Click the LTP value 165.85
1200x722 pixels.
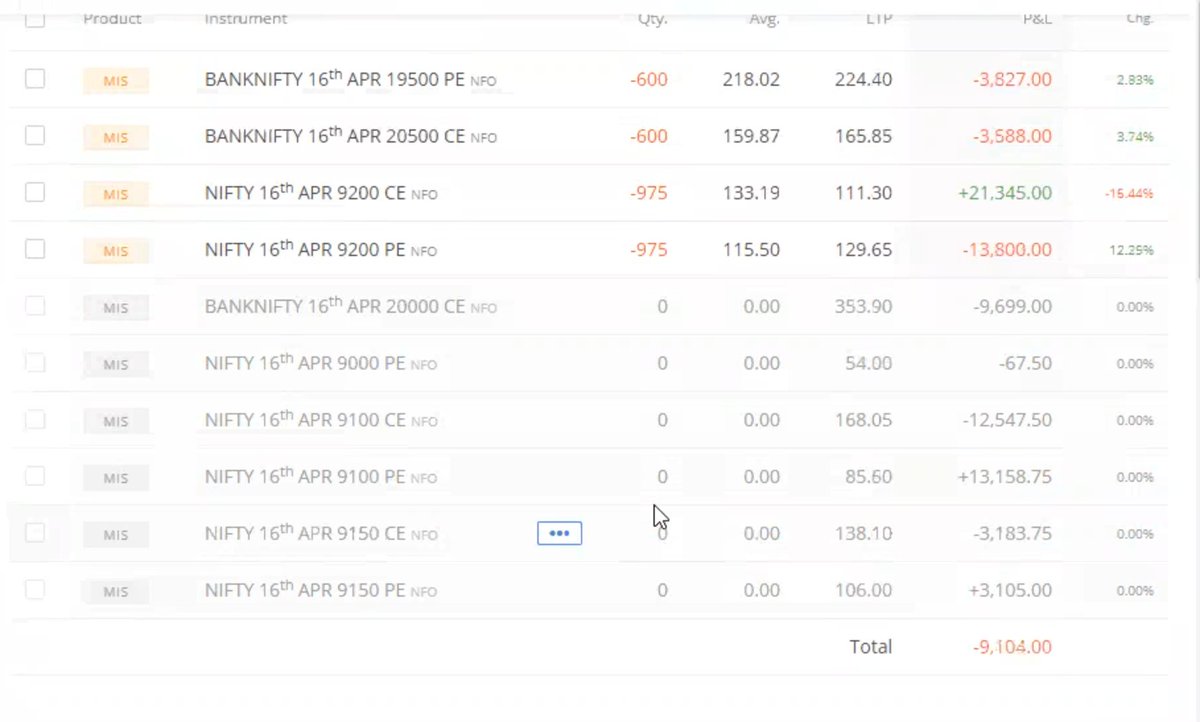(863, 136)
